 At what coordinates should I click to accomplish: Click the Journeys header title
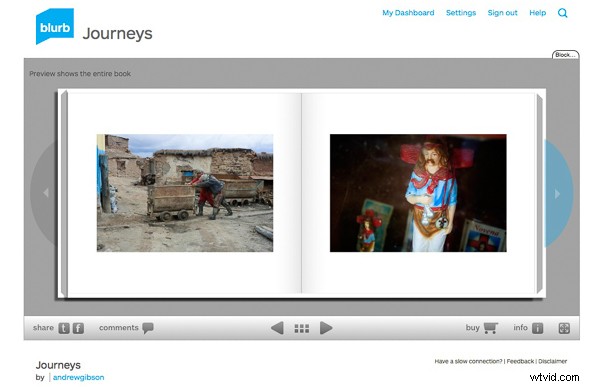(117, 34)
